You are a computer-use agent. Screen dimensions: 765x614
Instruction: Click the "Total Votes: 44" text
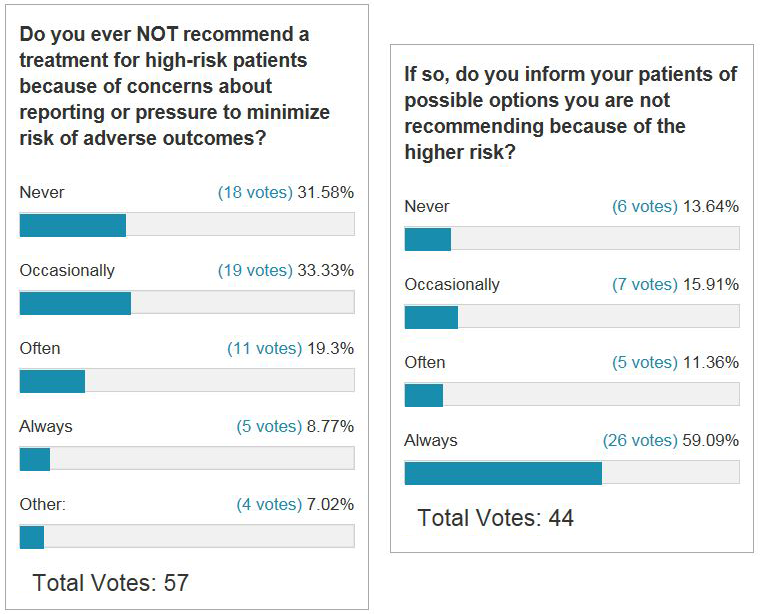(x=495, y=518)
